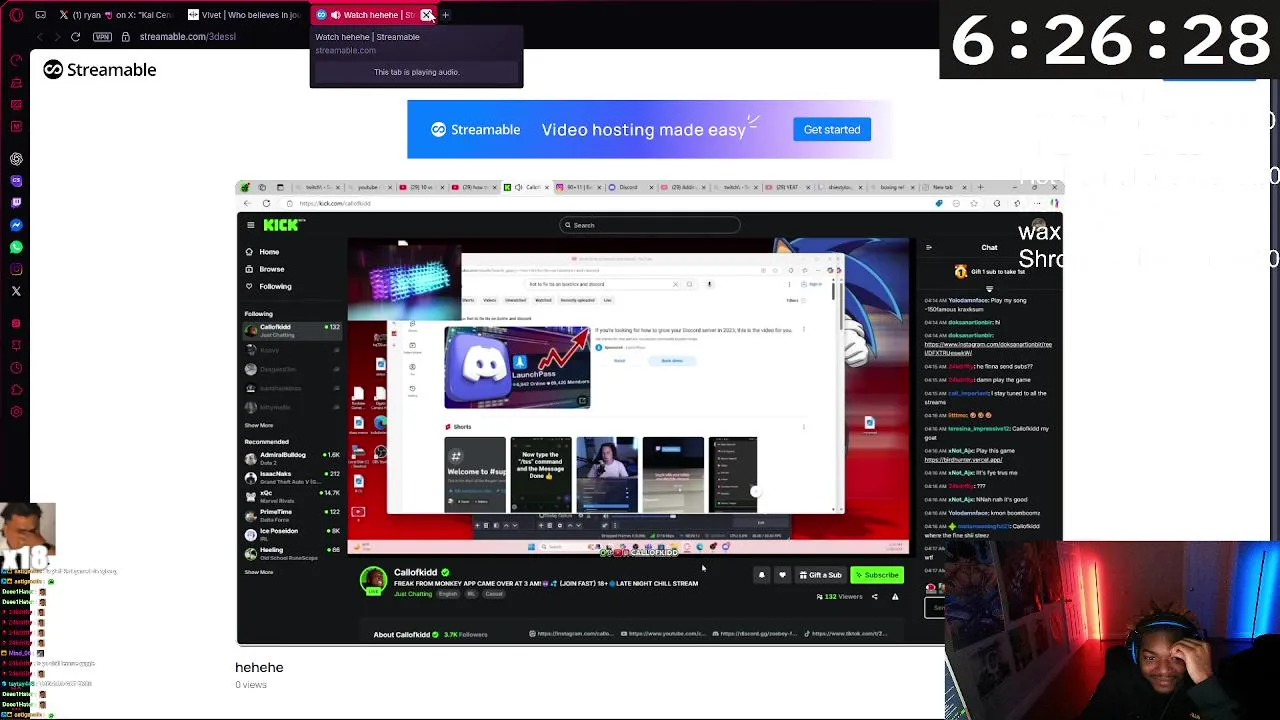Open birdhunter.vercel.app link in chat
Screen dimensions: 1280x720
pyautogui.click(x=964, y=460)
